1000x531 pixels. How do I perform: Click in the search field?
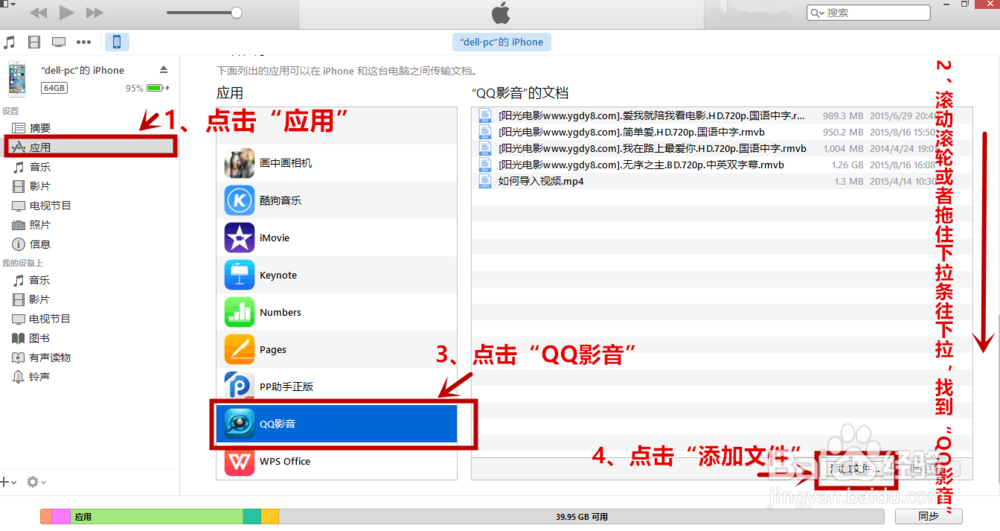[x=868, y=13]
